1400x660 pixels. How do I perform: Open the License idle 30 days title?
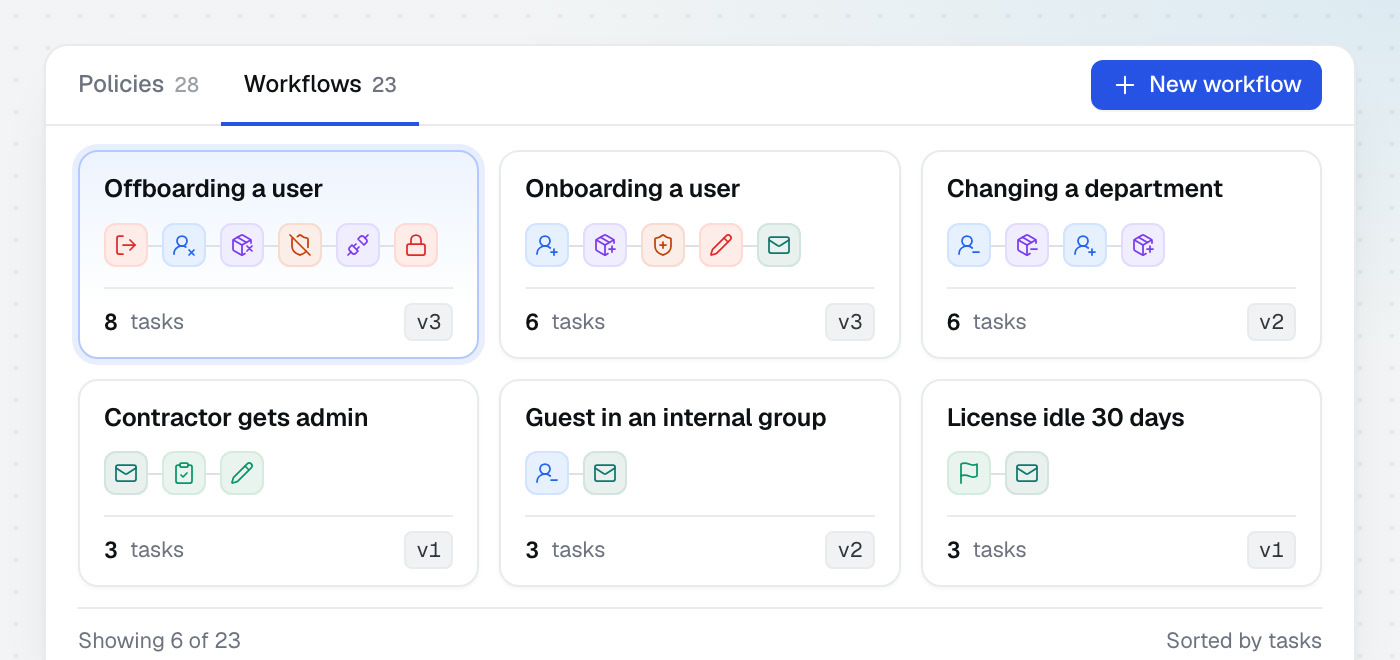tap(1066, 417)
